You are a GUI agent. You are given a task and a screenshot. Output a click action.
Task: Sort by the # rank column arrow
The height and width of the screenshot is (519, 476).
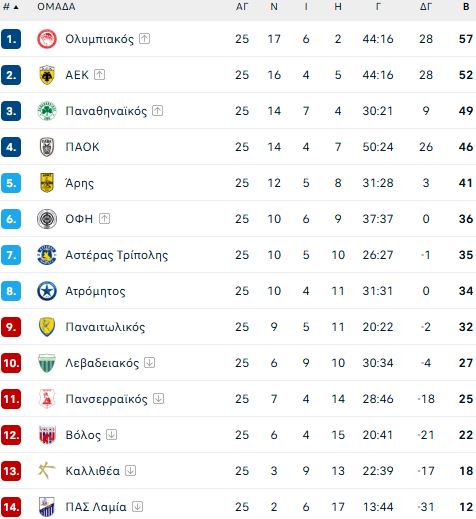[16, 7]
